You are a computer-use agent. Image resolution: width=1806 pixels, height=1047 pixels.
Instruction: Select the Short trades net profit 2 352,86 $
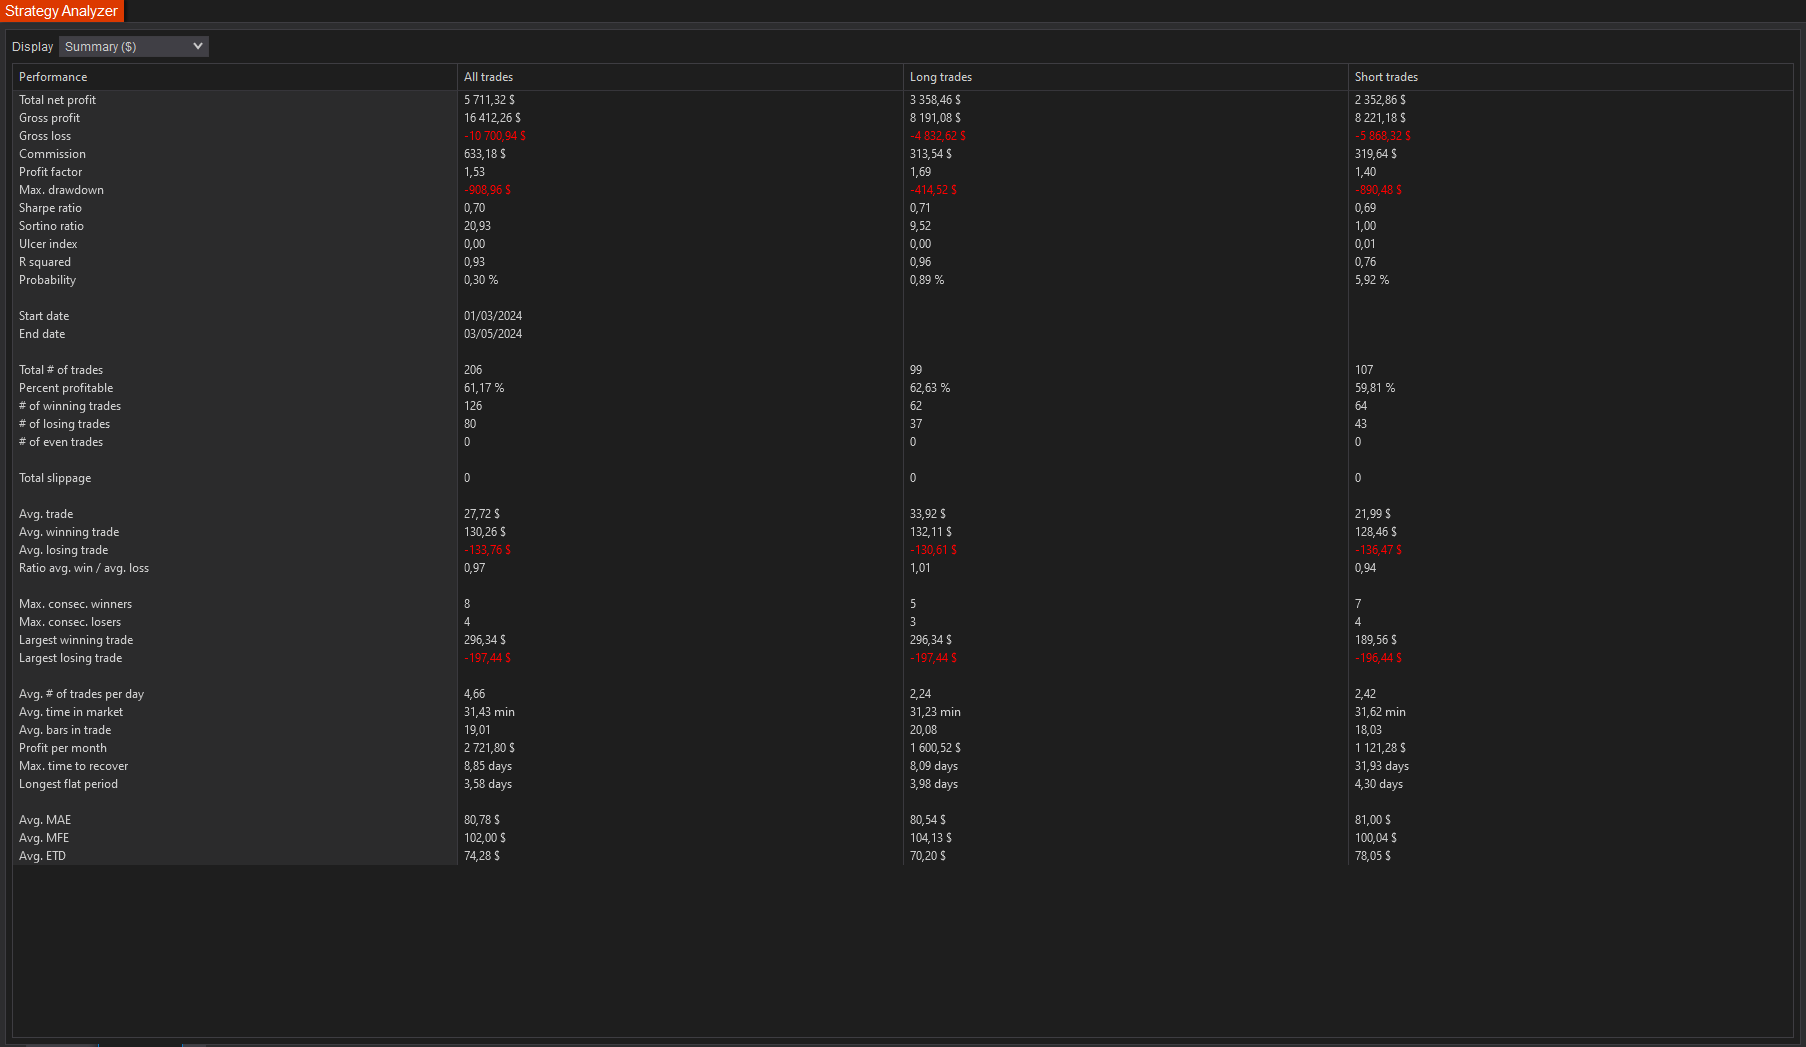pyautogui.click(x=1380, y=100)
